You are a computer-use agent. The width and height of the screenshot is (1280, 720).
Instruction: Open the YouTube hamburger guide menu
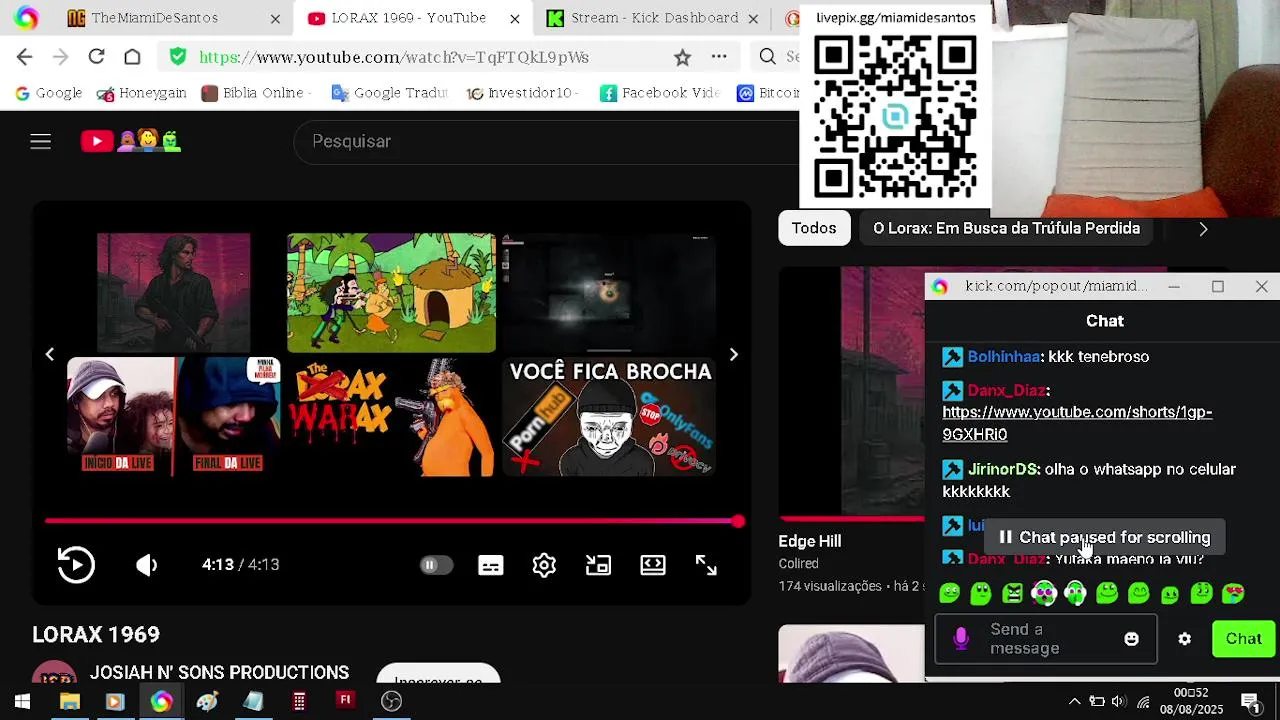[40, 141]
